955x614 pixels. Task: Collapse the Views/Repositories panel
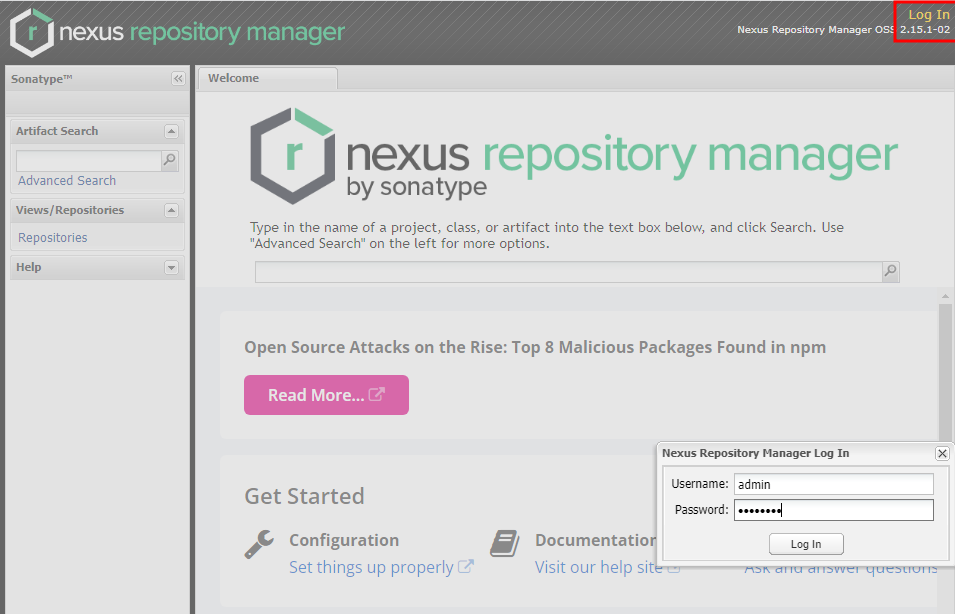tap(171, 210)
